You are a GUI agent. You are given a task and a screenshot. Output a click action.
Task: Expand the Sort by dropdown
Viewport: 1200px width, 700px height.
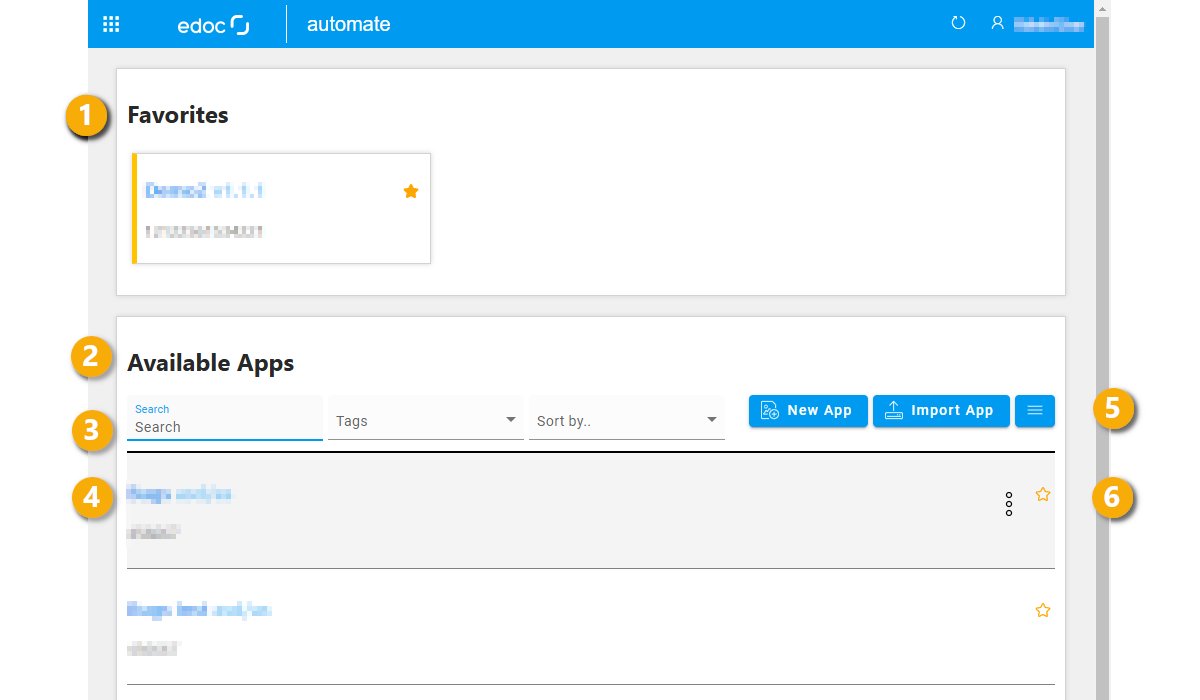pos(626,418)
